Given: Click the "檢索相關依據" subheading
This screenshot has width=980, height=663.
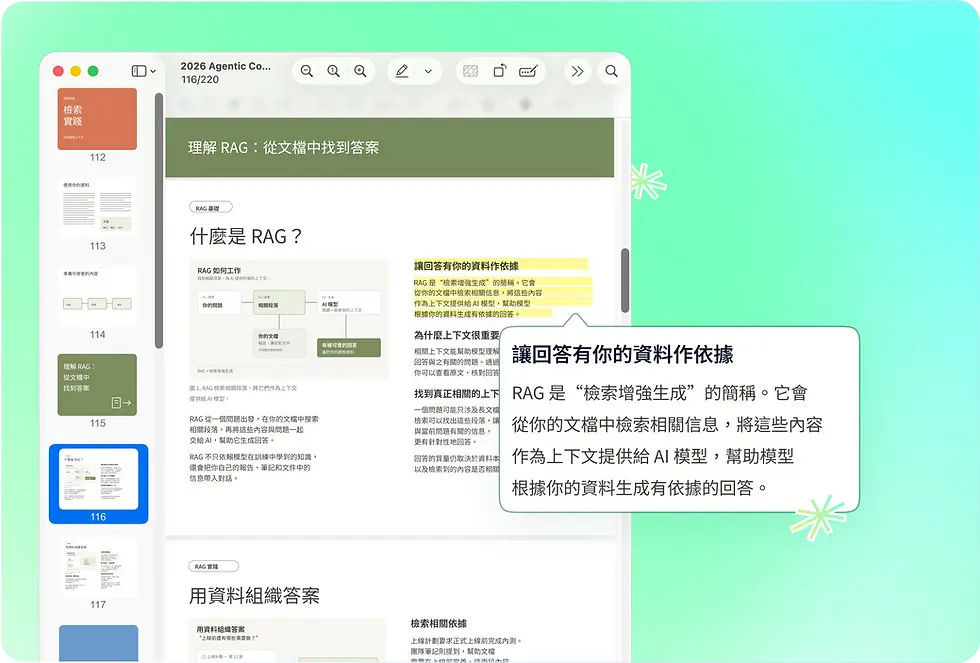Looking at the screenshot, I should (438, 623).
